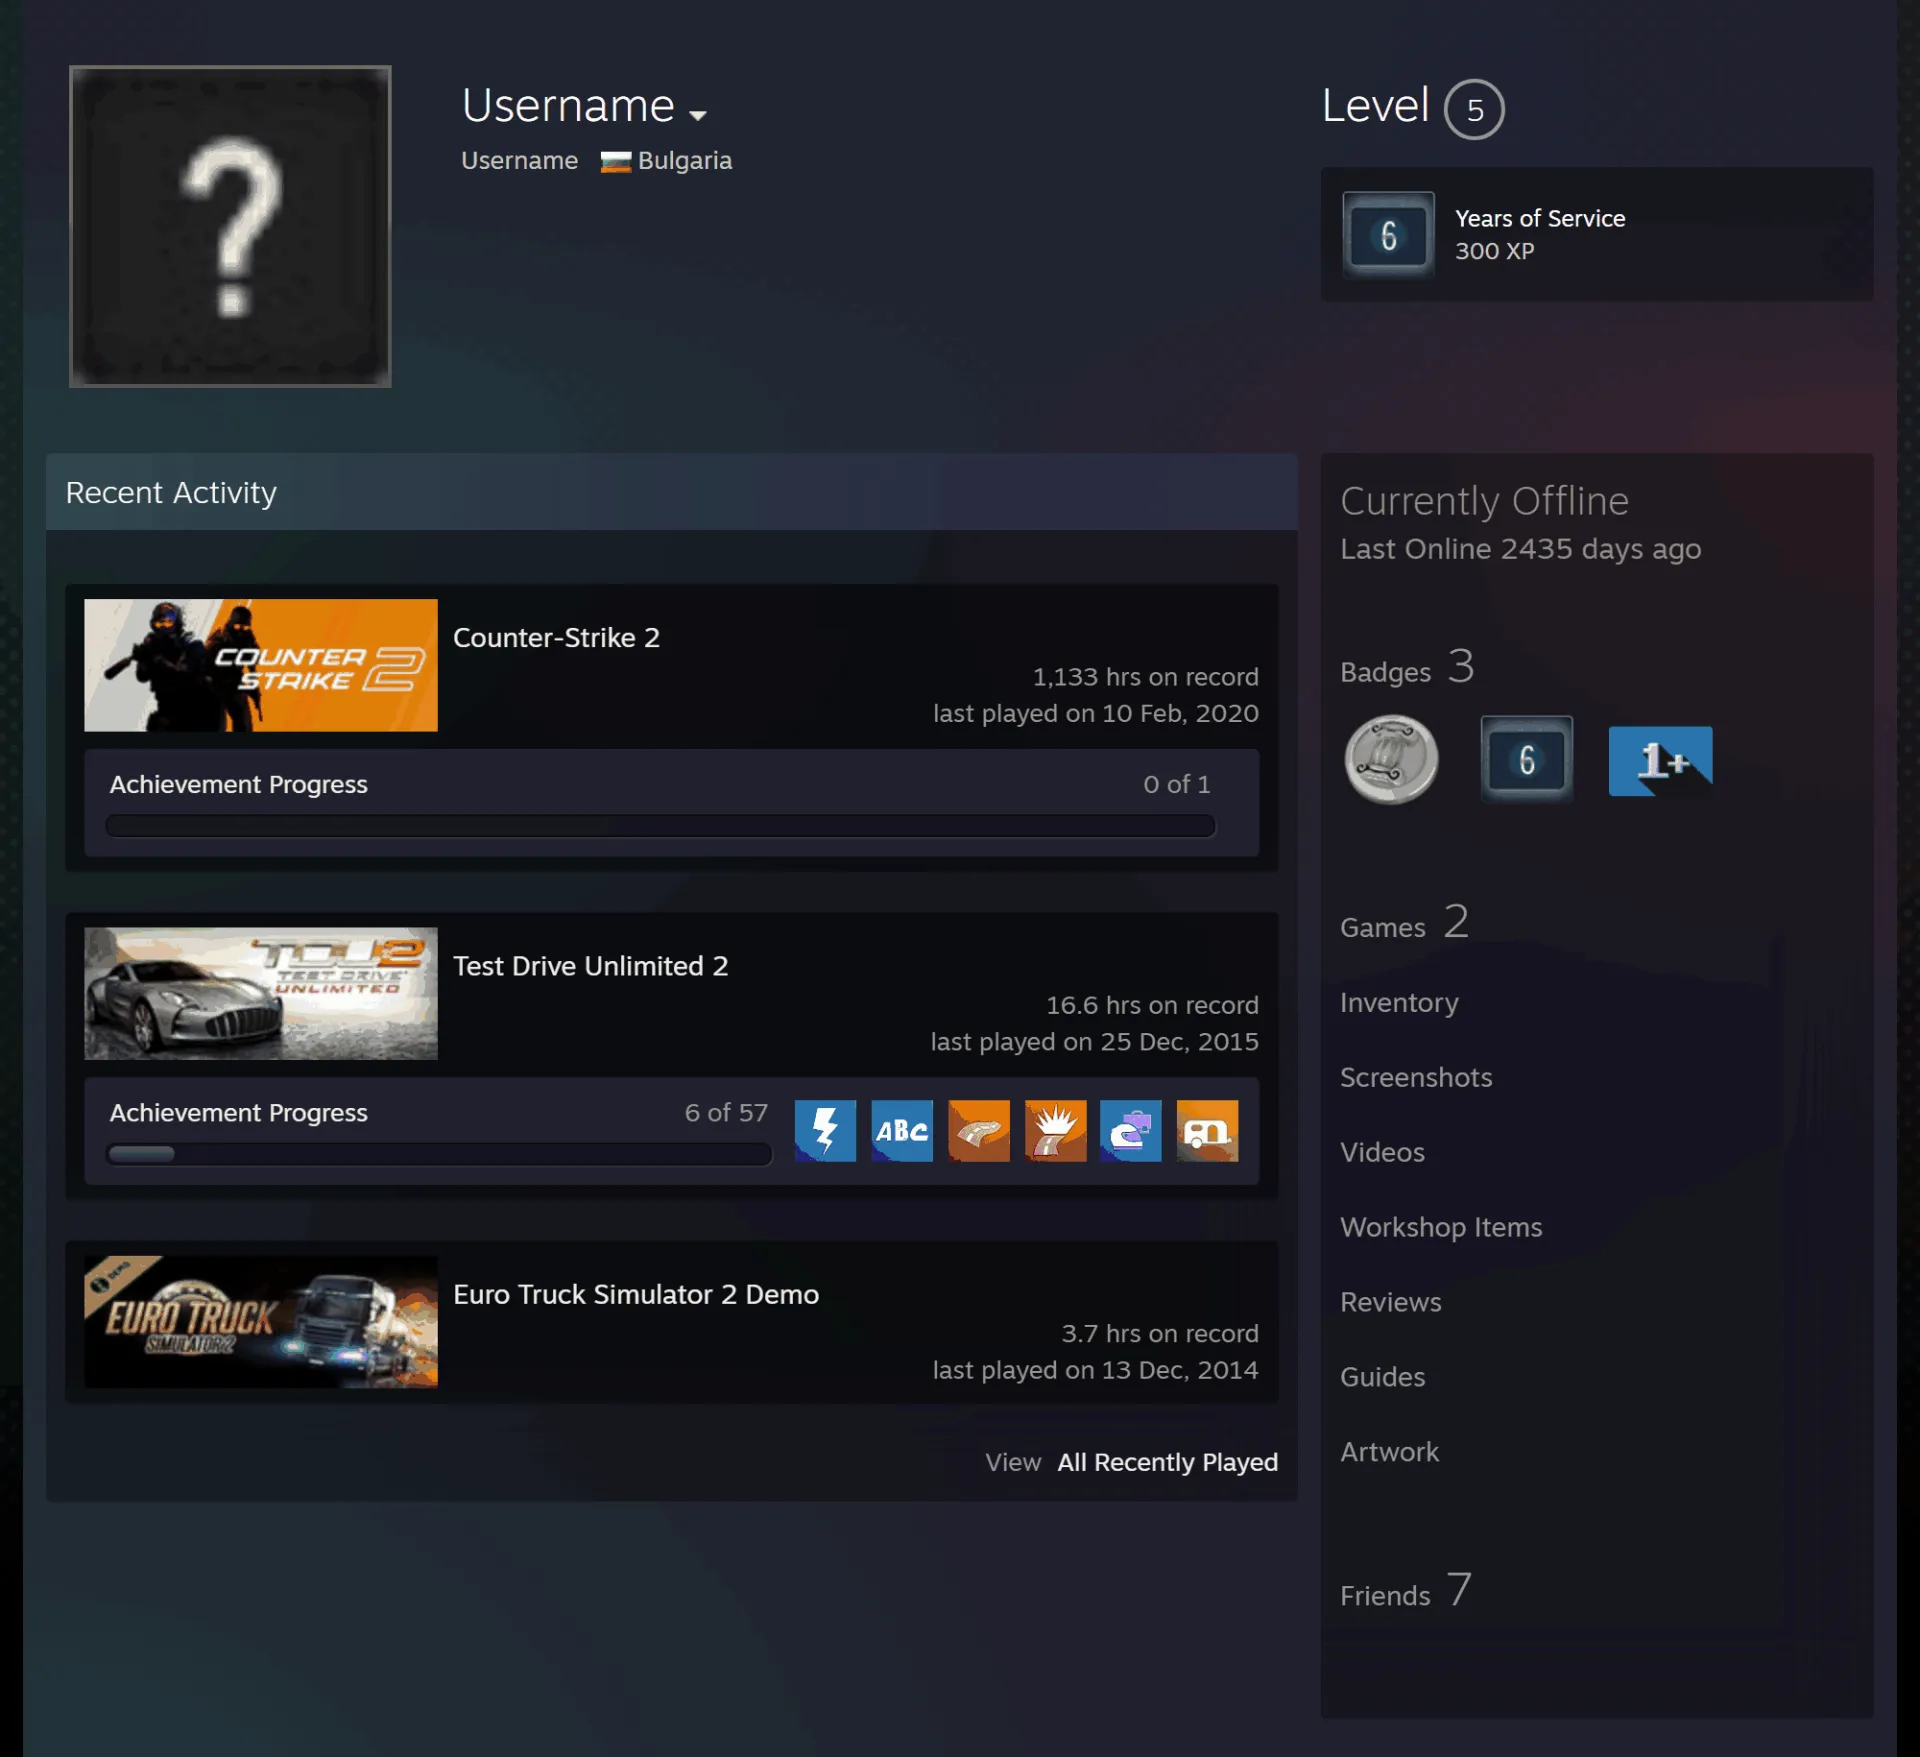The height and width of the screenshot is (1757, 1920).
Task: Click the ABC achievement icon
Action: tap(902, 1131)
